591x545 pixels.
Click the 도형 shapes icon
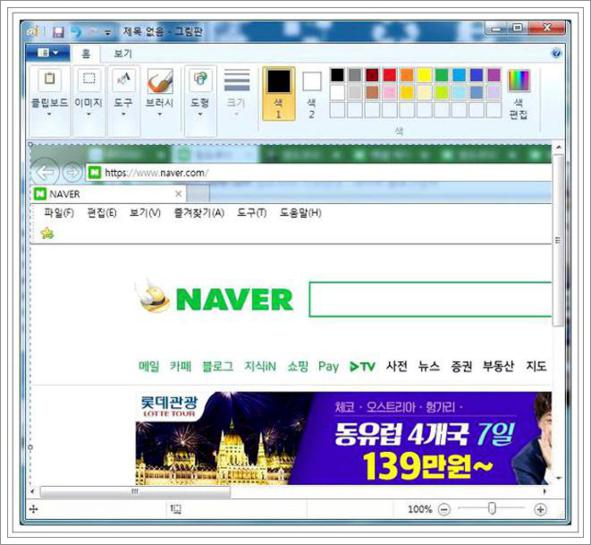pyautogui.click(x=200, y=79)
